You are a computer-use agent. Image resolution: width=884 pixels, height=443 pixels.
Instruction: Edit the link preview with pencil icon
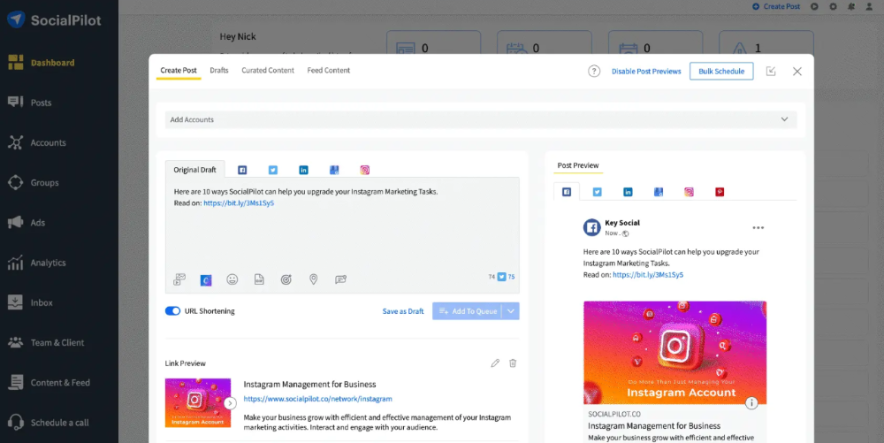click(495, 363)
